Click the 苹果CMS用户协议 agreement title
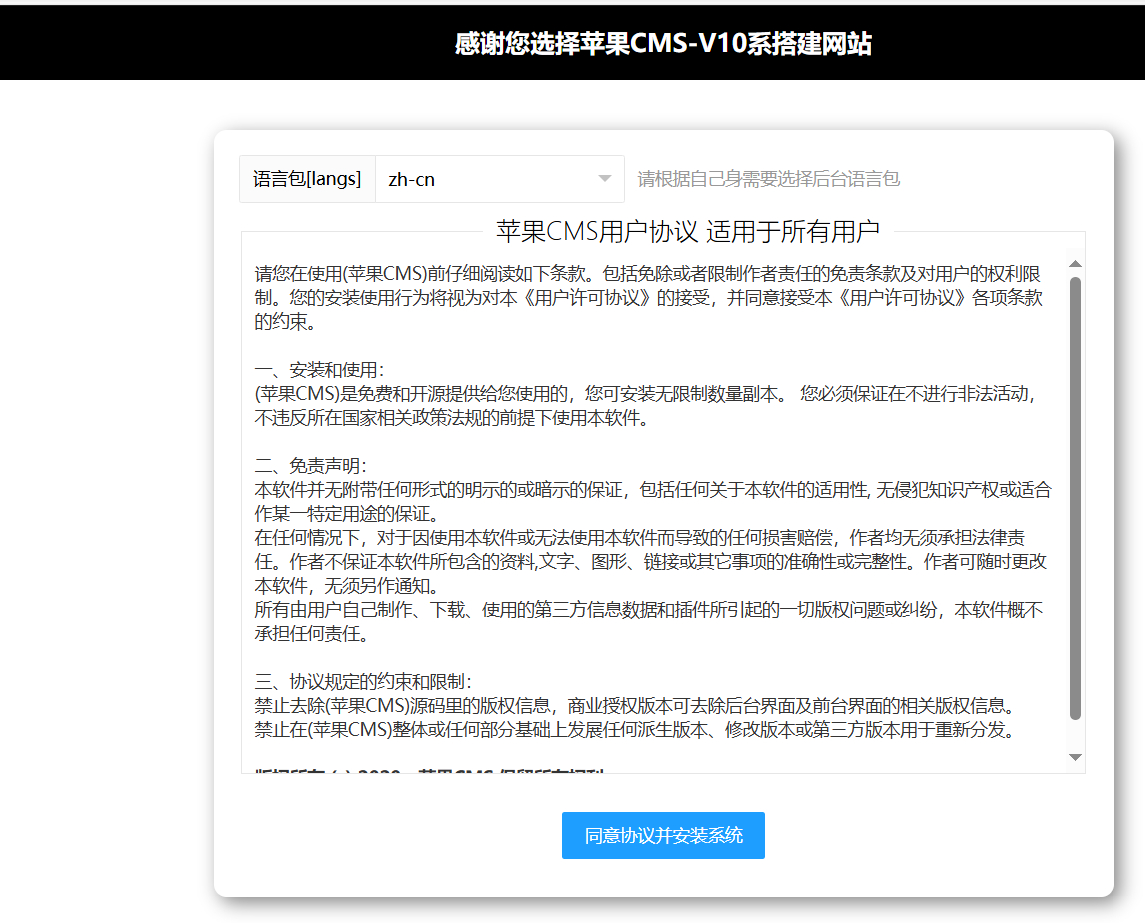This screenshot has height=923, width=1145. point(688,231)
